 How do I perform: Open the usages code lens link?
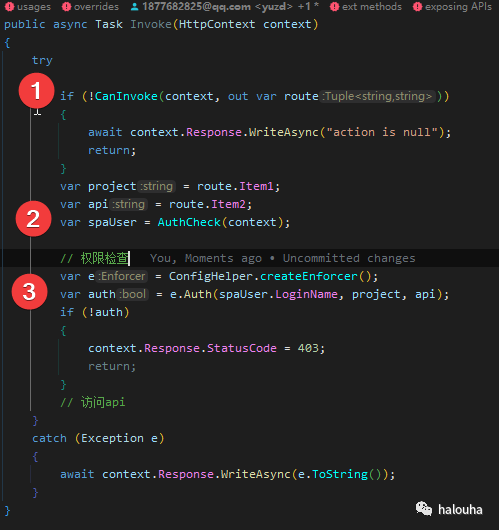pyautogui.click(x=34, y=7)
